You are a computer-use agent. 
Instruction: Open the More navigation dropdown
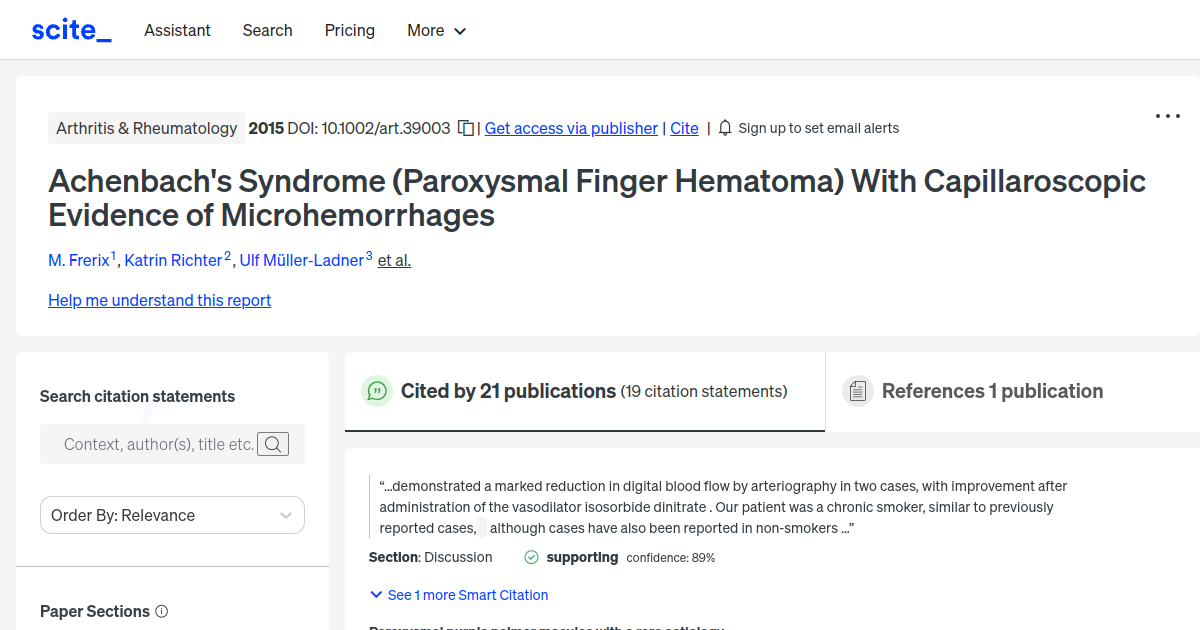tap(436, 31)
